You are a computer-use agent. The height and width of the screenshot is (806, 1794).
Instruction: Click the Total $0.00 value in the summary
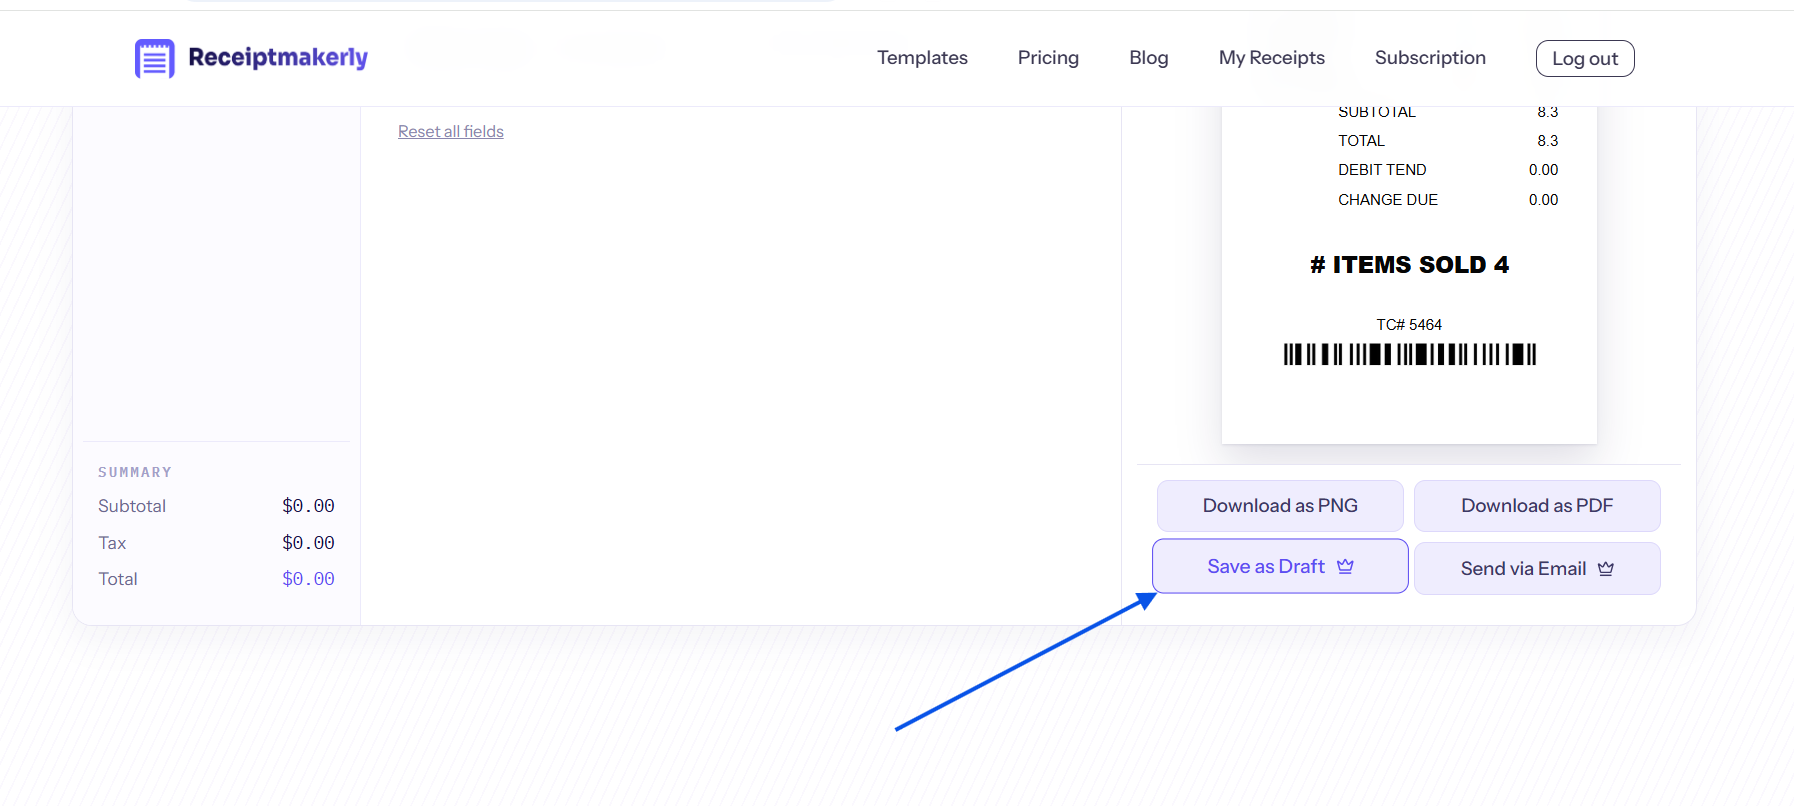pyautogui.click(x=308, y=579)
